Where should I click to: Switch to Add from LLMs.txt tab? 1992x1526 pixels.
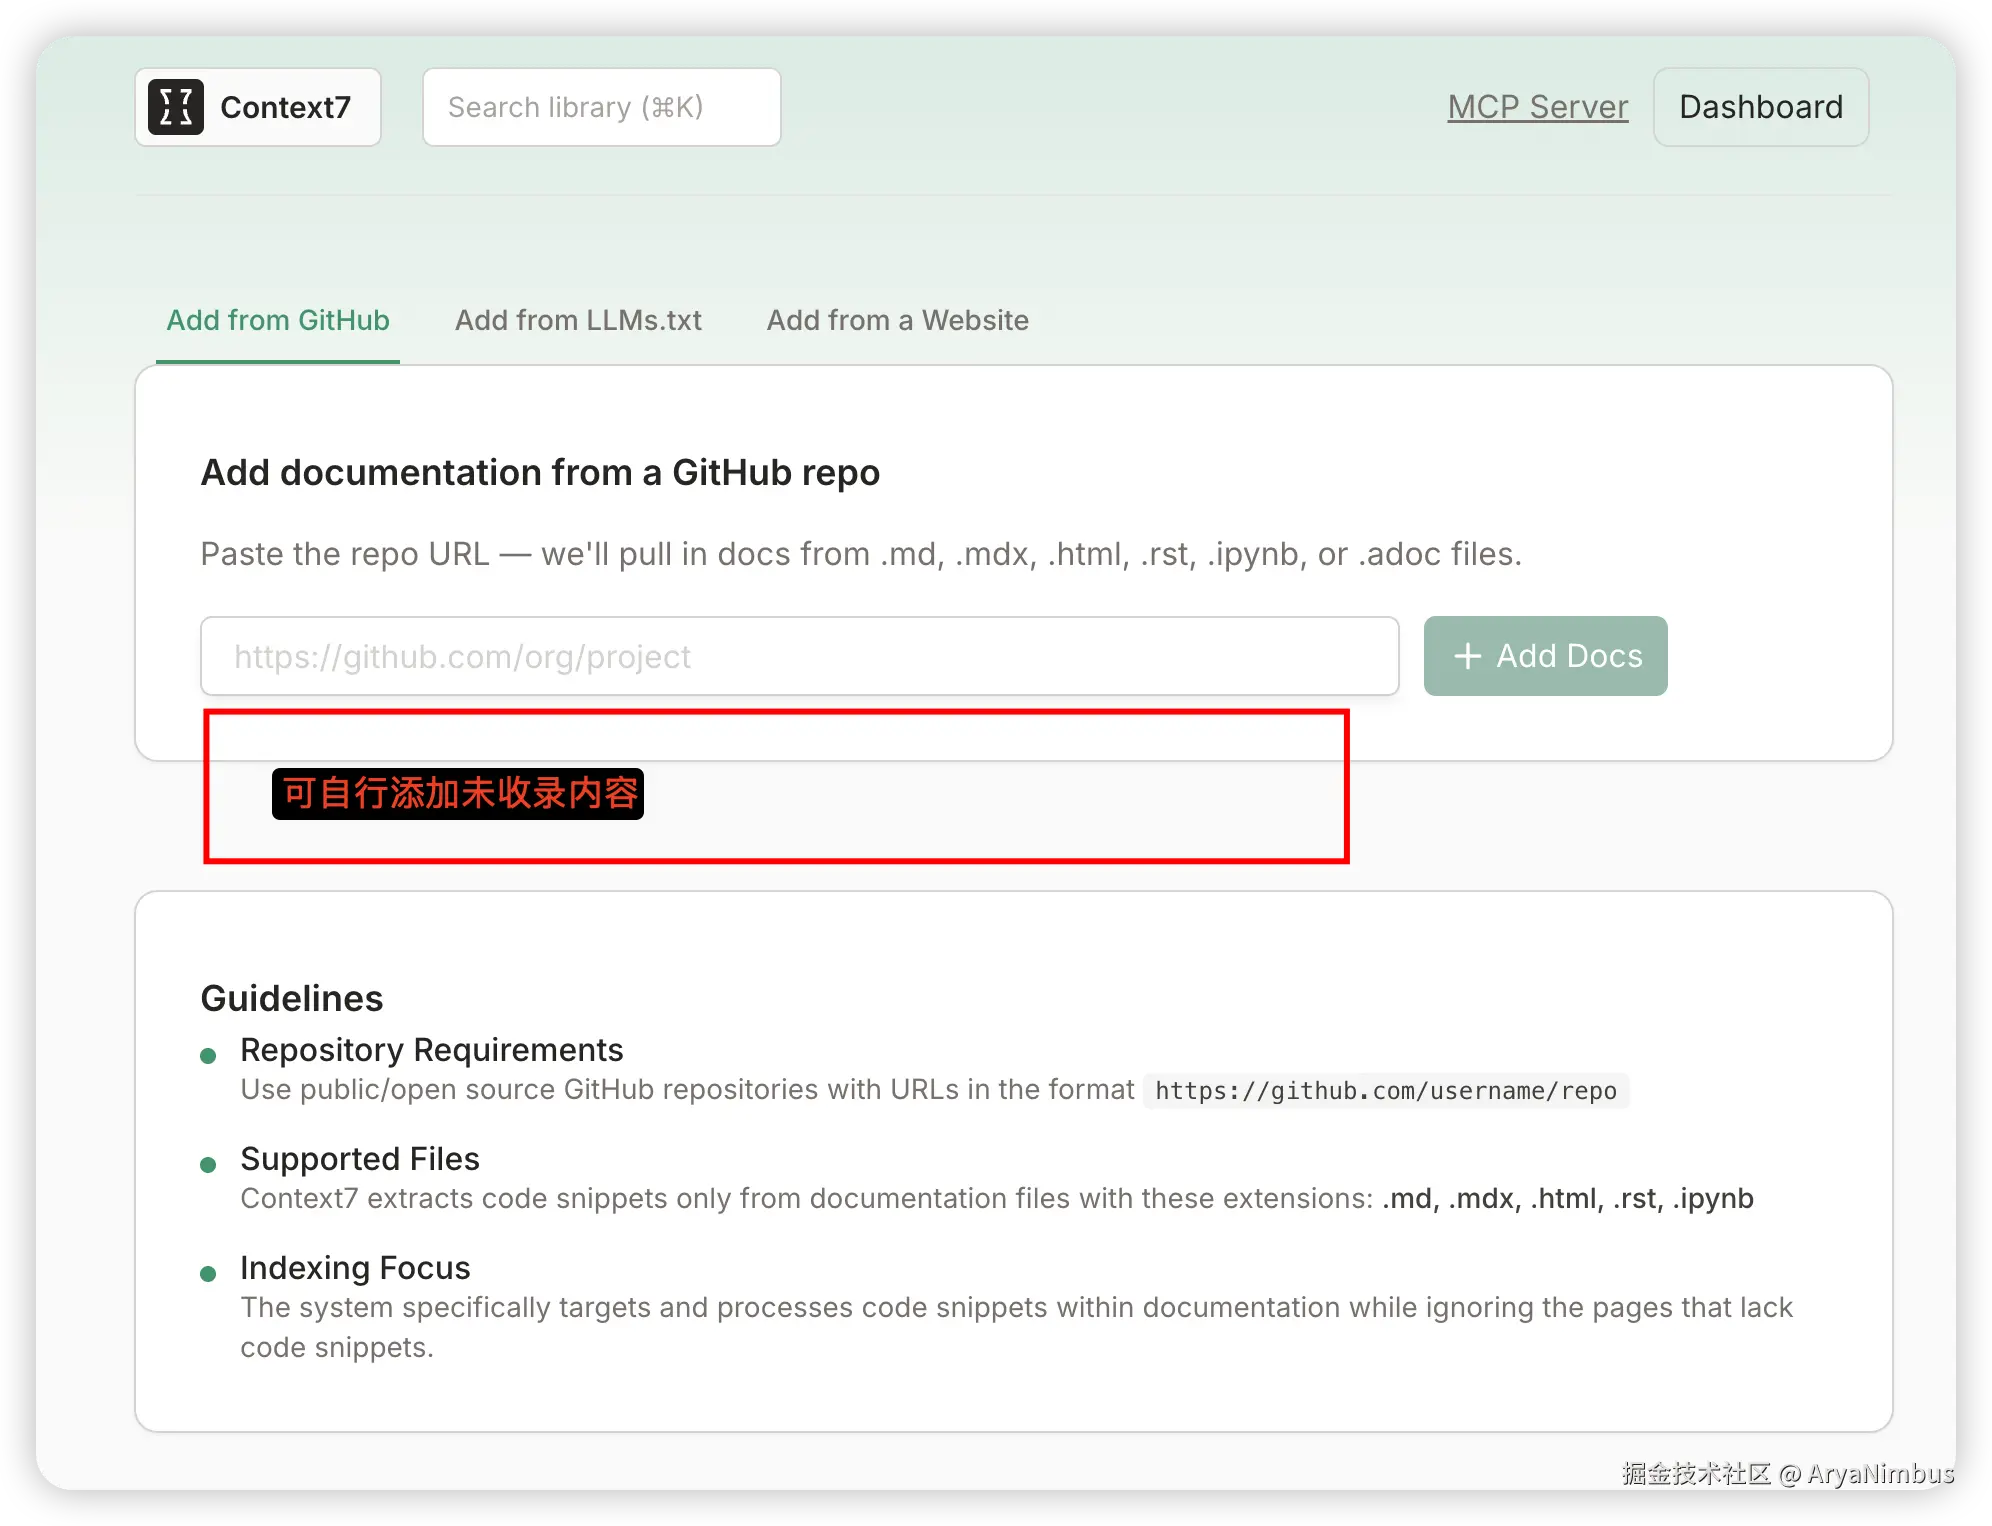point(578,320)
